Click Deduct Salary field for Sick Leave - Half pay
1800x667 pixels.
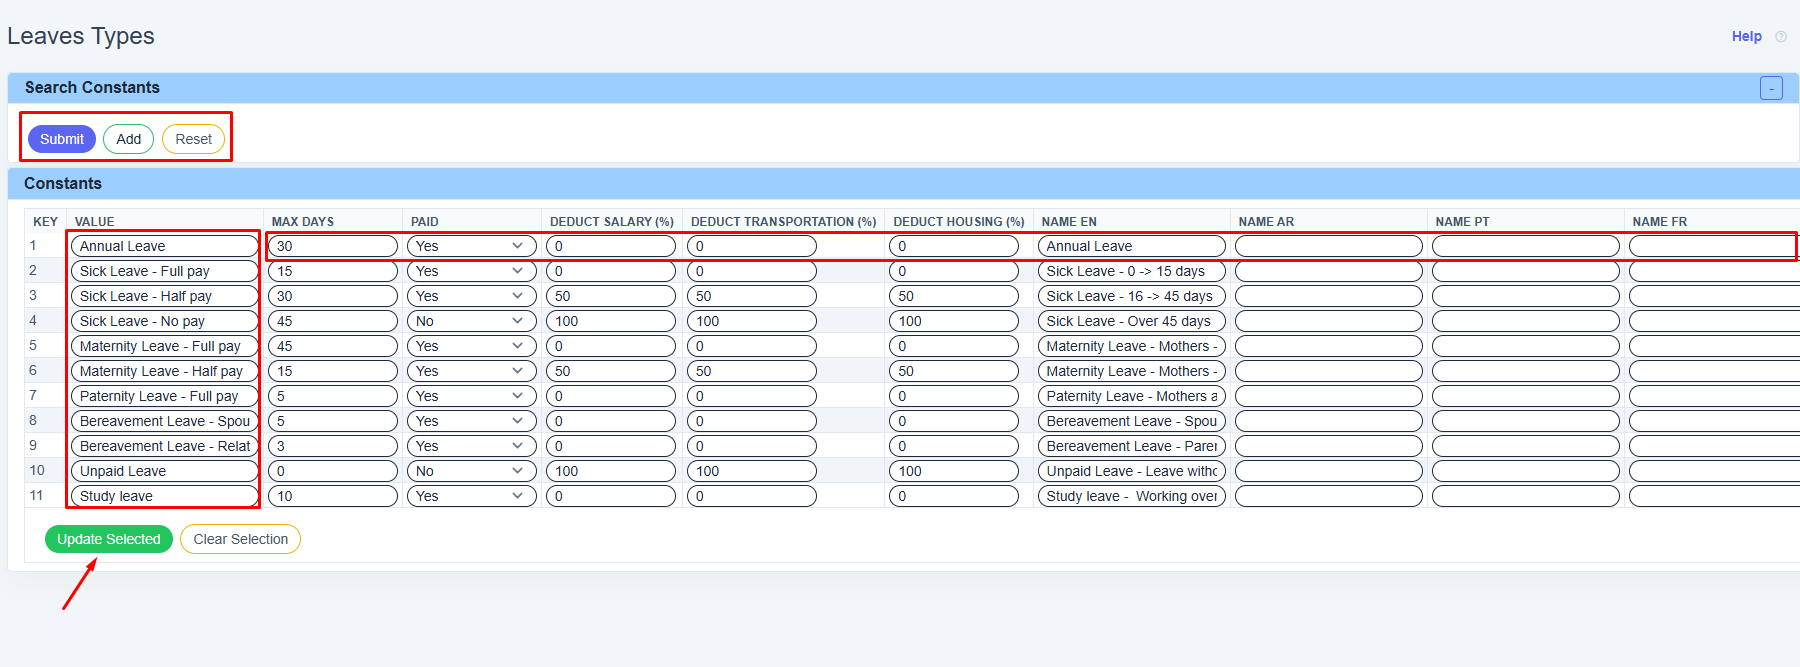coord(611,296)
